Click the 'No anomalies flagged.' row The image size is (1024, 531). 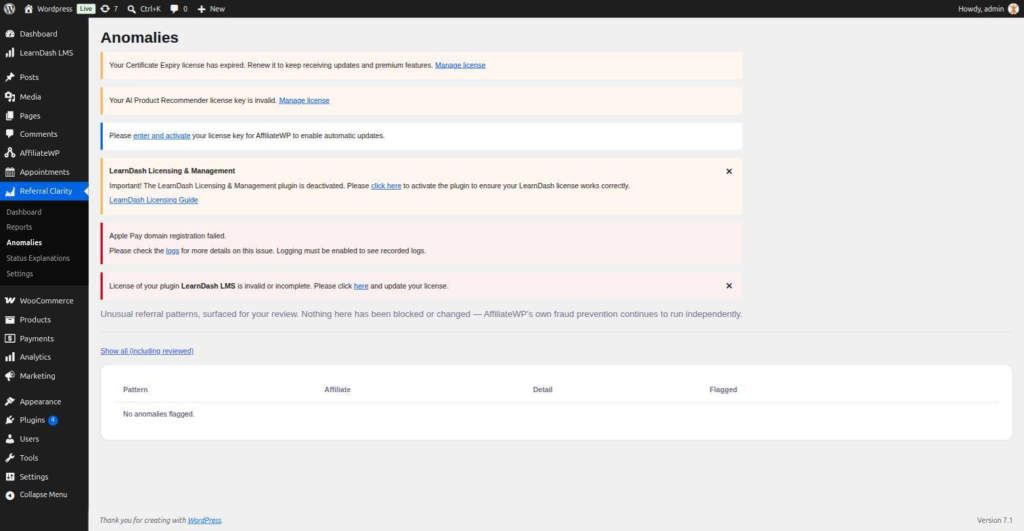pyautogui.click(x=556, y=414)
